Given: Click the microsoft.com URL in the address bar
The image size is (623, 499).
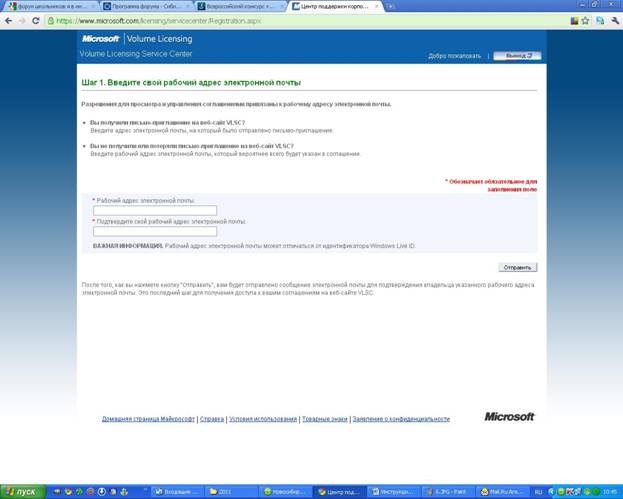Looking at the screenshot, I should [159, 21].
